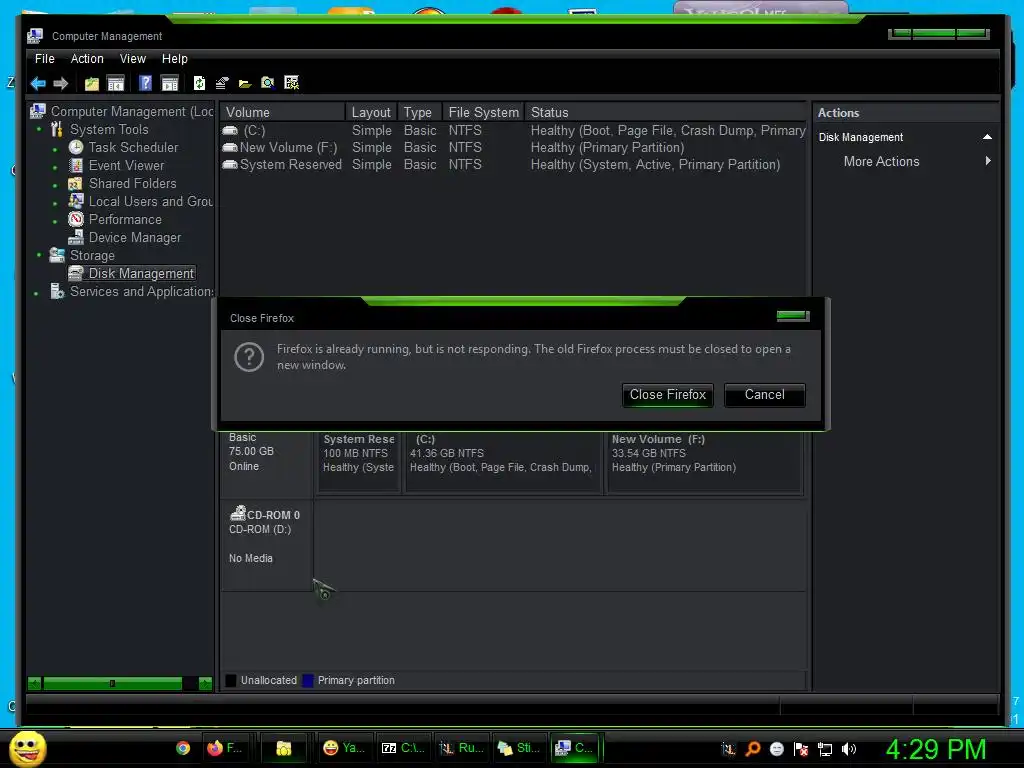Click the tree scrollbar left arrow
This screenshot has height=768, width=1024.
coord(35,683)
